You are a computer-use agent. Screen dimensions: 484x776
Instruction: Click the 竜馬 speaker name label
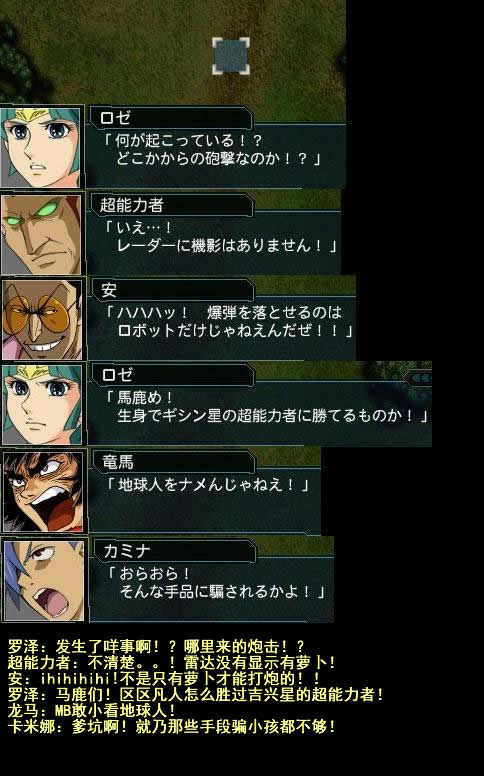point(118,462)
